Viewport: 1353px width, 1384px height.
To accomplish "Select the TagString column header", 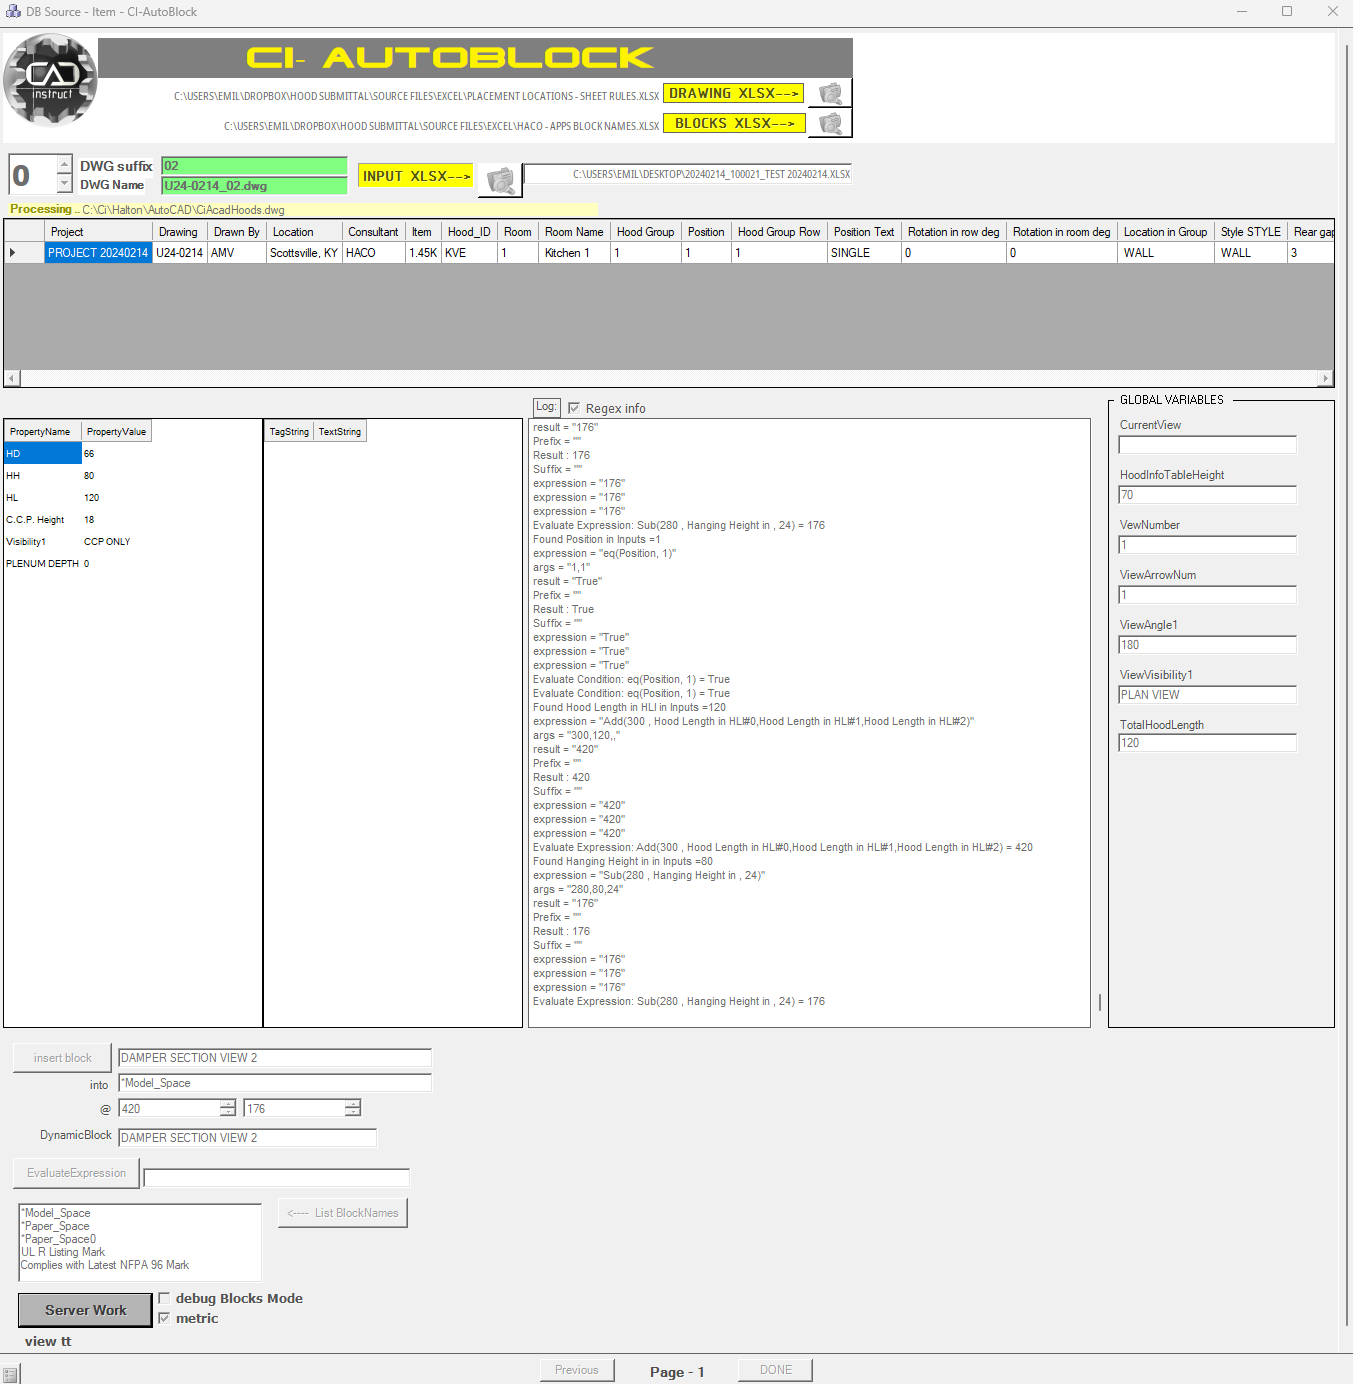I will pyautogui.click(x=289, y=431).
